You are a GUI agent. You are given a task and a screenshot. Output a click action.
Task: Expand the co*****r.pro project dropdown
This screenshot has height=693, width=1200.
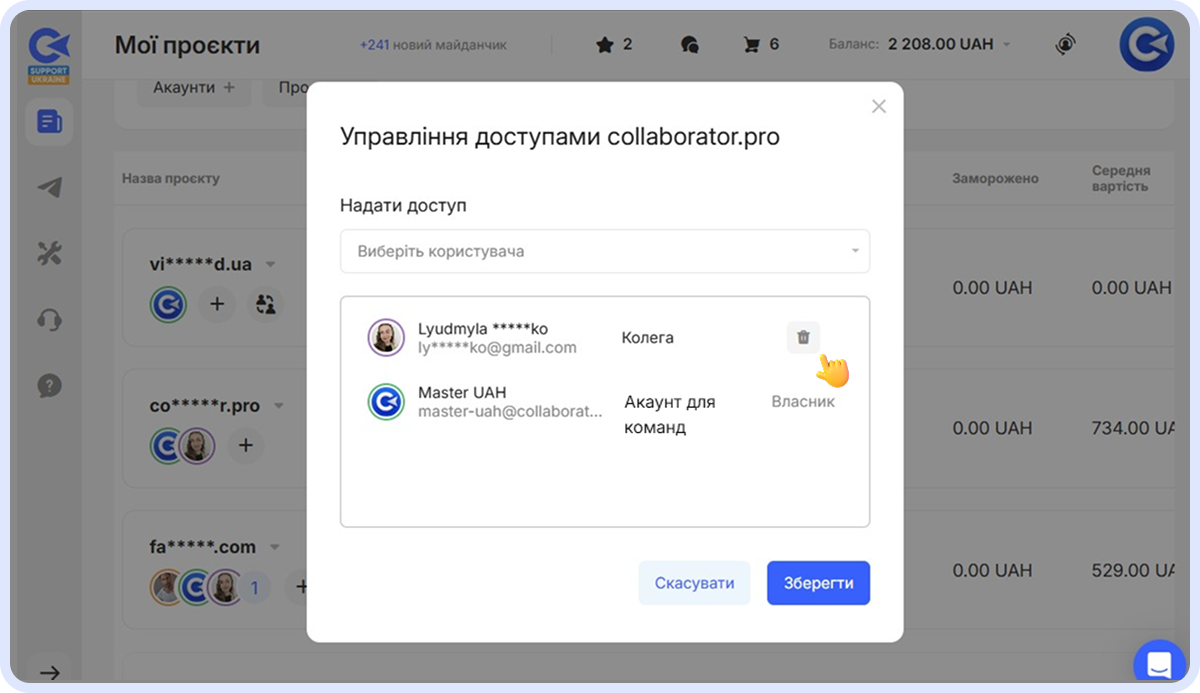coord(279,406)
